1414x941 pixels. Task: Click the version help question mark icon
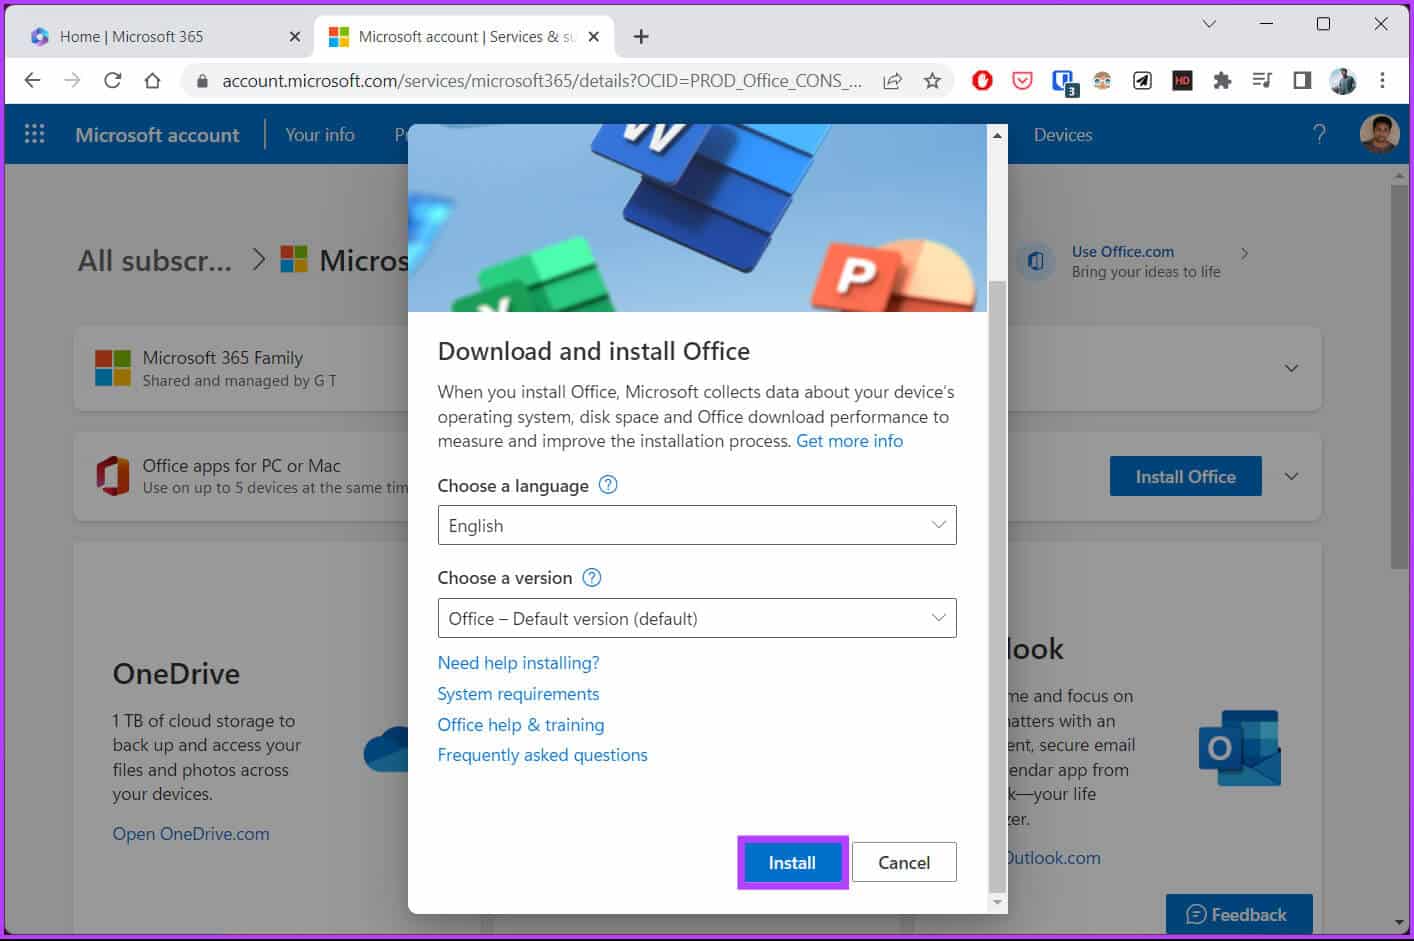coord(592,577)
